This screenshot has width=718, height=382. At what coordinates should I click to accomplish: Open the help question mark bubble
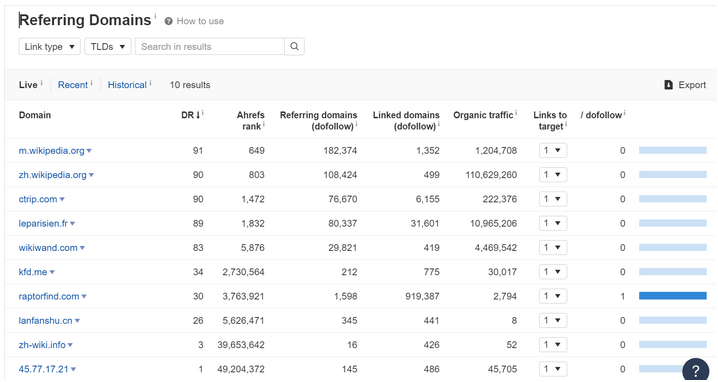tap(695, 370)
